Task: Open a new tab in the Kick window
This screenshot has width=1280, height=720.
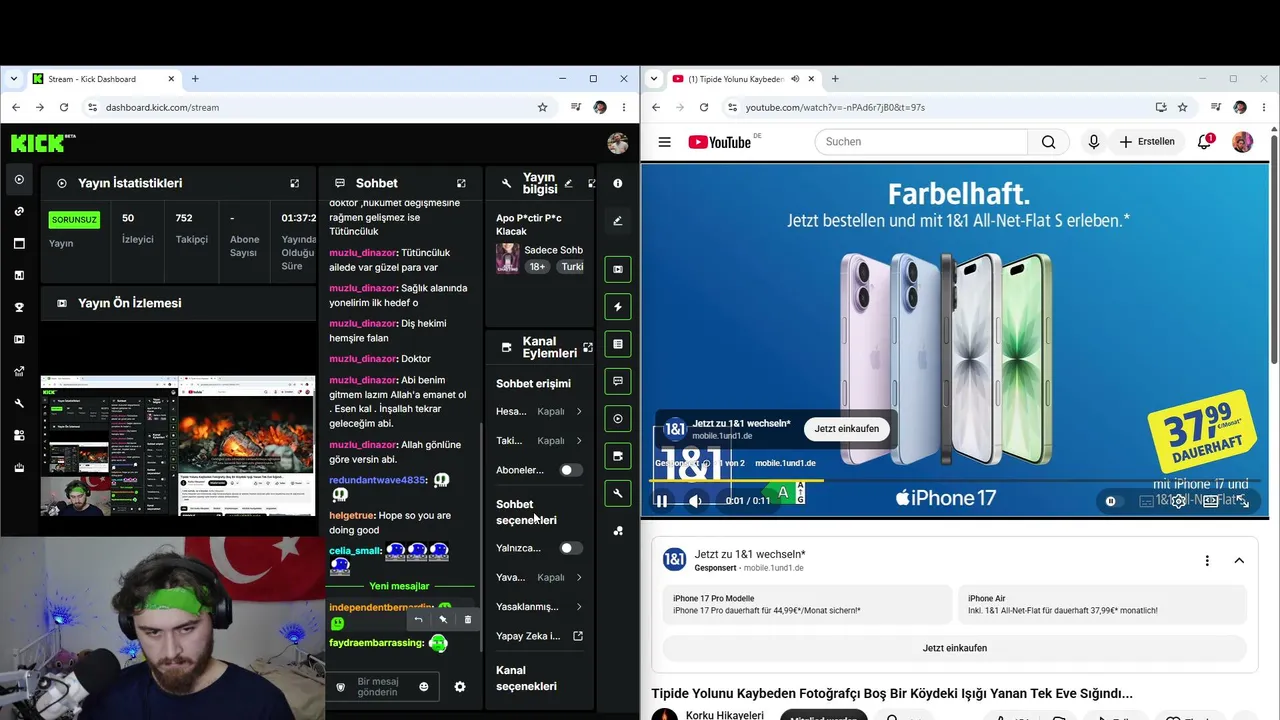Action: tap(195, 79)
